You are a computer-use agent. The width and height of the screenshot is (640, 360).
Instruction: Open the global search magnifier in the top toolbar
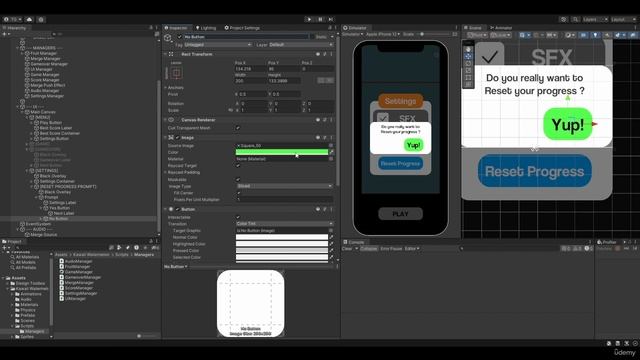click(x=575, y=19)
